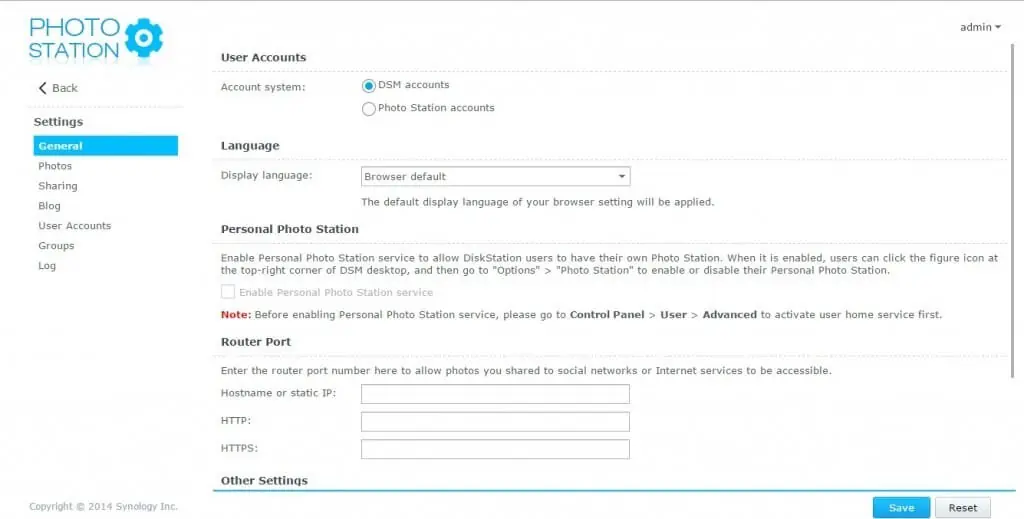Screen dimensions: 1024x519
Task: View the Log page
Action: pos(47,266)
